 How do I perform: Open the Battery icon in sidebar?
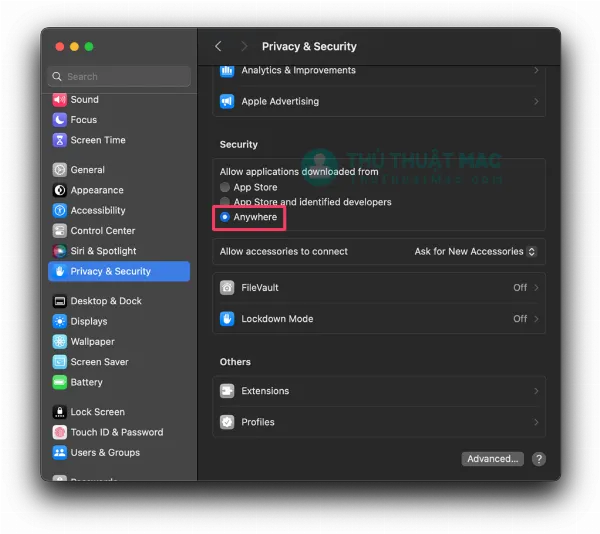(x=59, y=382)
